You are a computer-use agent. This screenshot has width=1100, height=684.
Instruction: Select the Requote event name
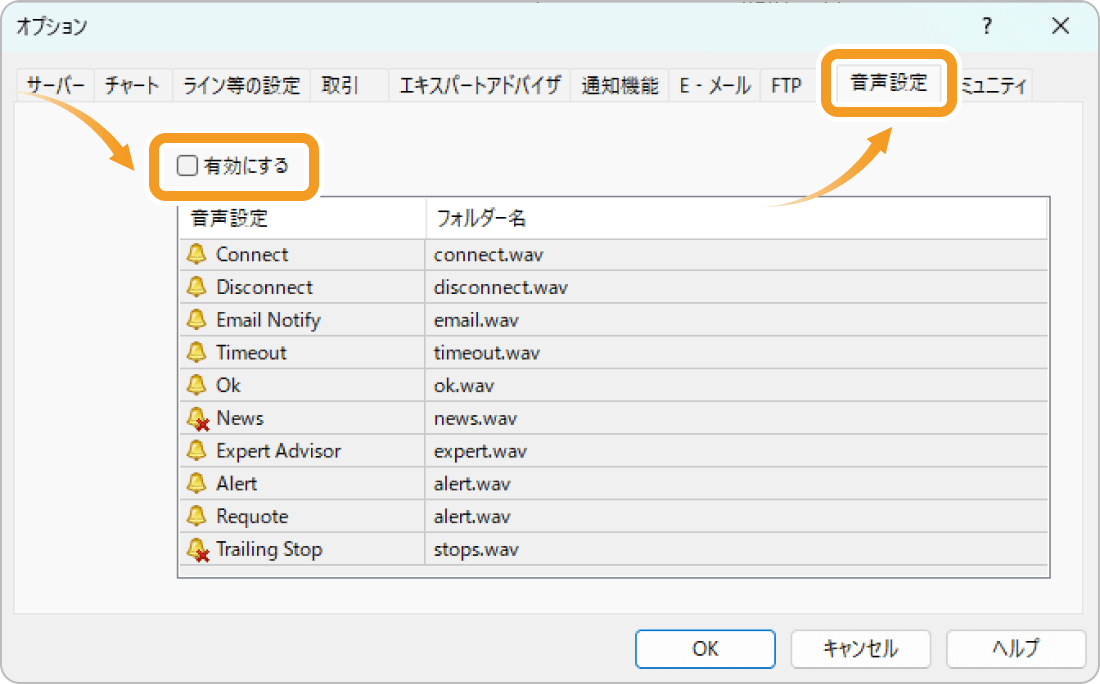pos(252,517)
